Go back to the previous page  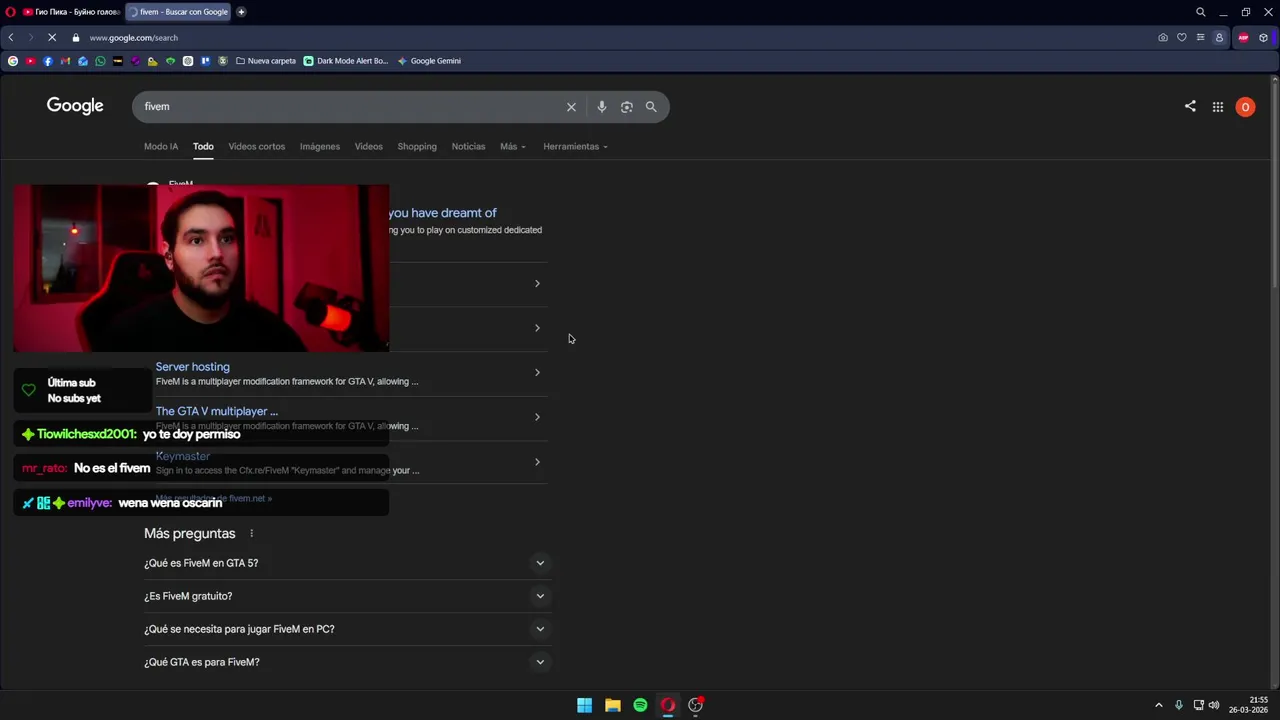[x=11, y=38]
